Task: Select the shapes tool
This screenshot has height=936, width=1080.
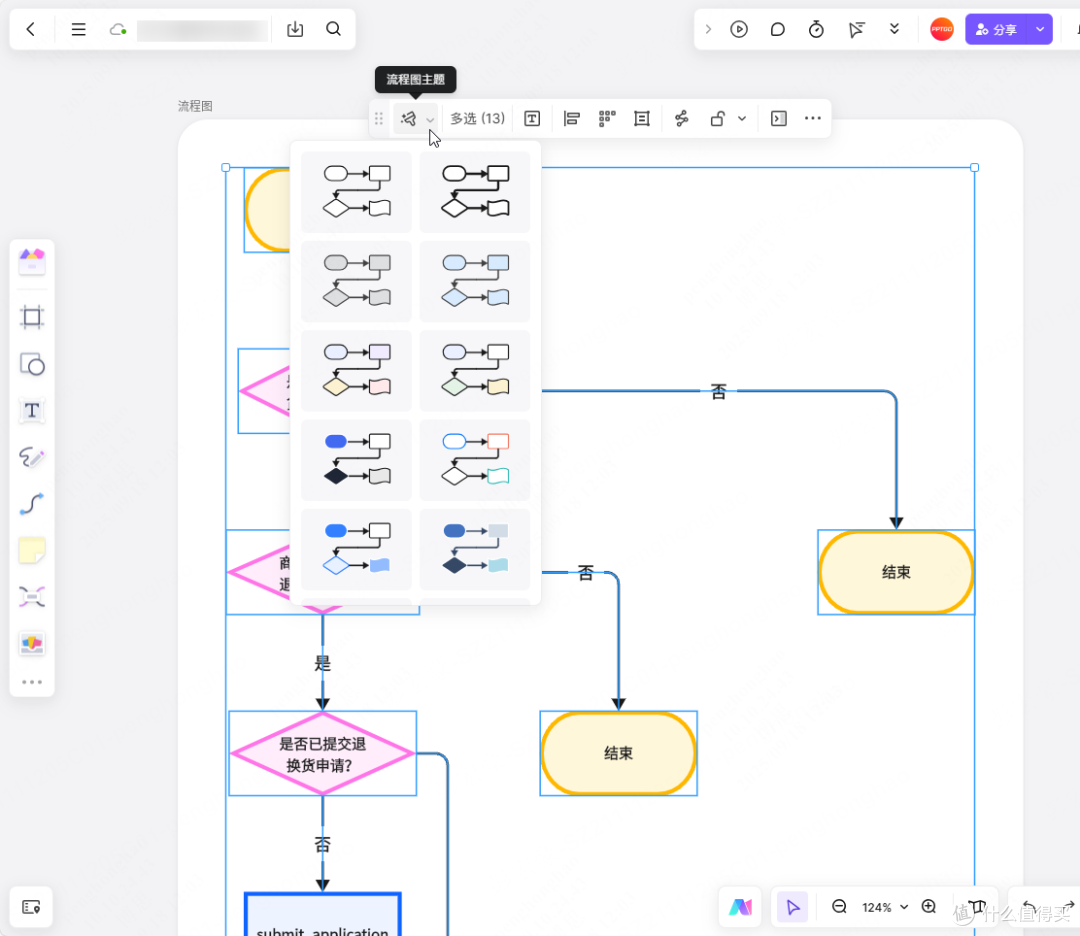Action: click(x=32, y=364)
